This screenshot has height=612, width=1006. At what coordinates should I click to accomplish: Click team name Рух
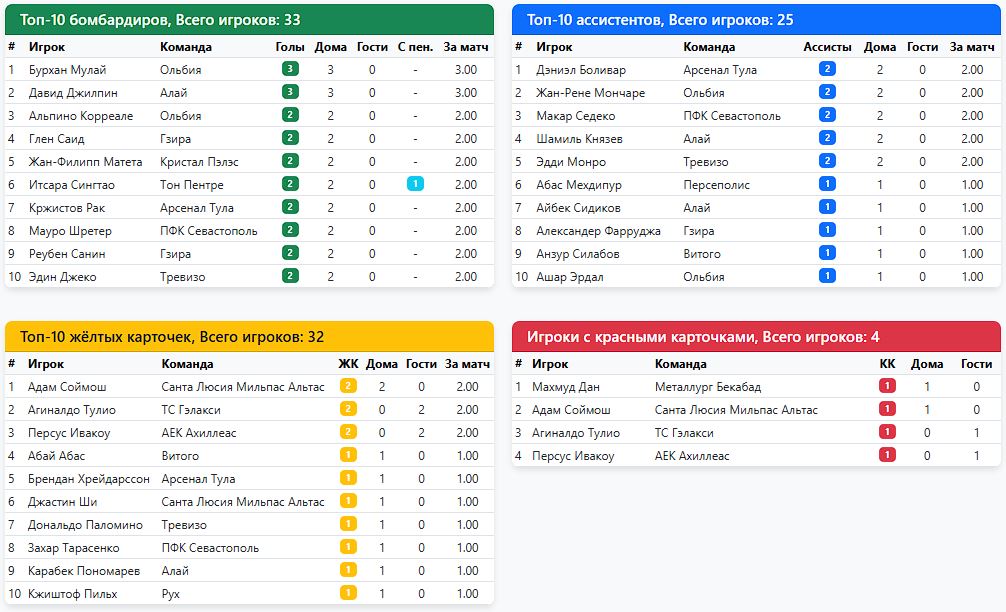coord(170,594)
